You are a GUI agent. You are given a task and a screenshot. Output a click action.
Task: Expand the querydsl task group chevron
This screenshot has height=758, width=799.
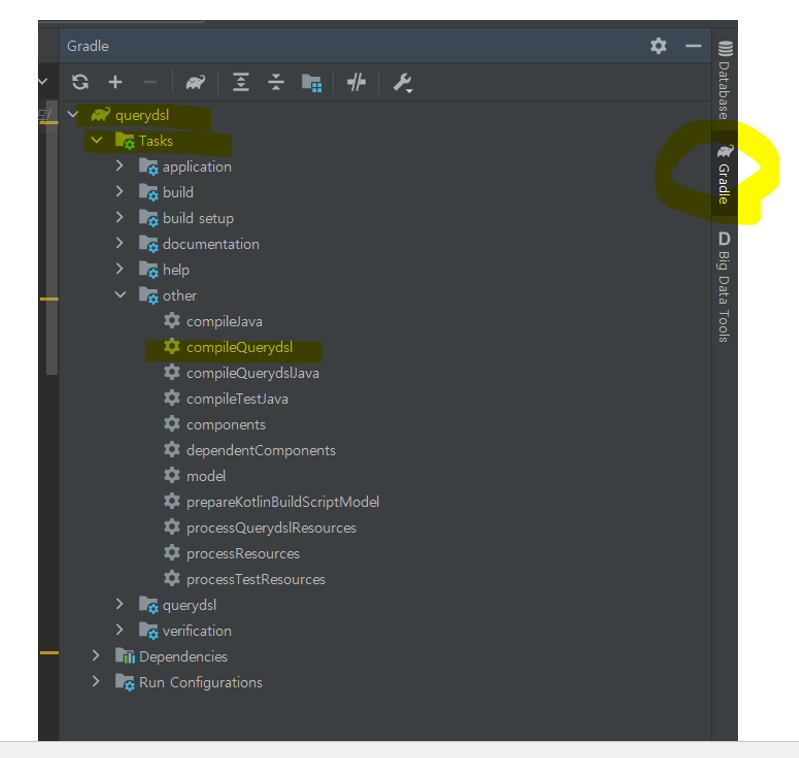(x=119, y=604)
